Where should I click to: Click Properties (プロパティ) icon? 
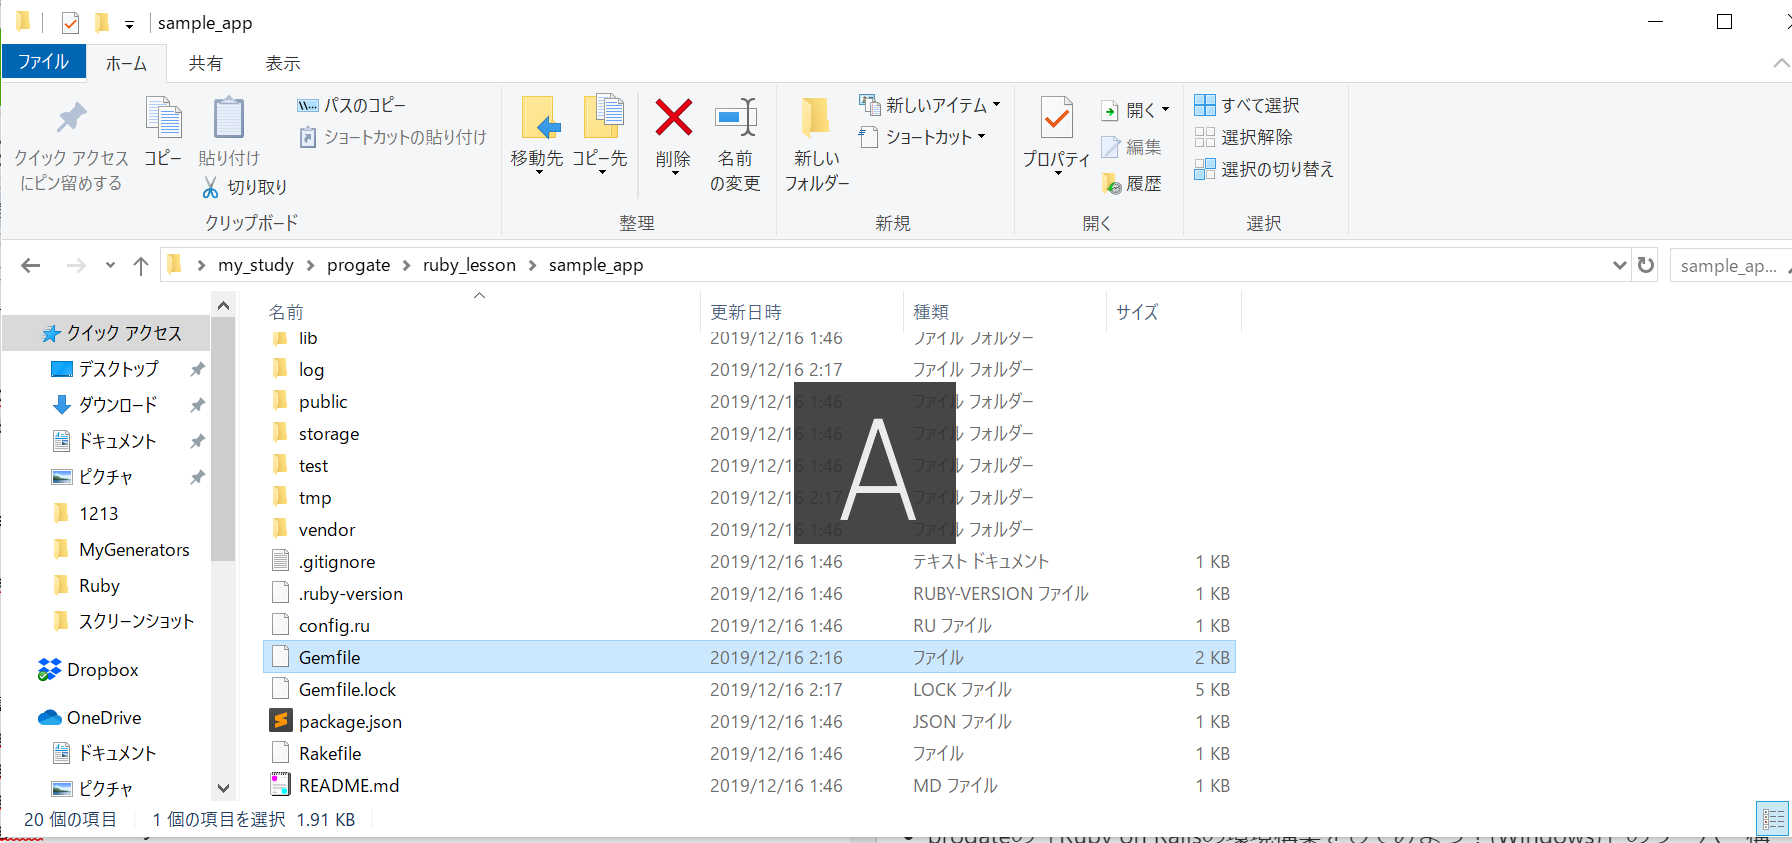(1057, 118)
